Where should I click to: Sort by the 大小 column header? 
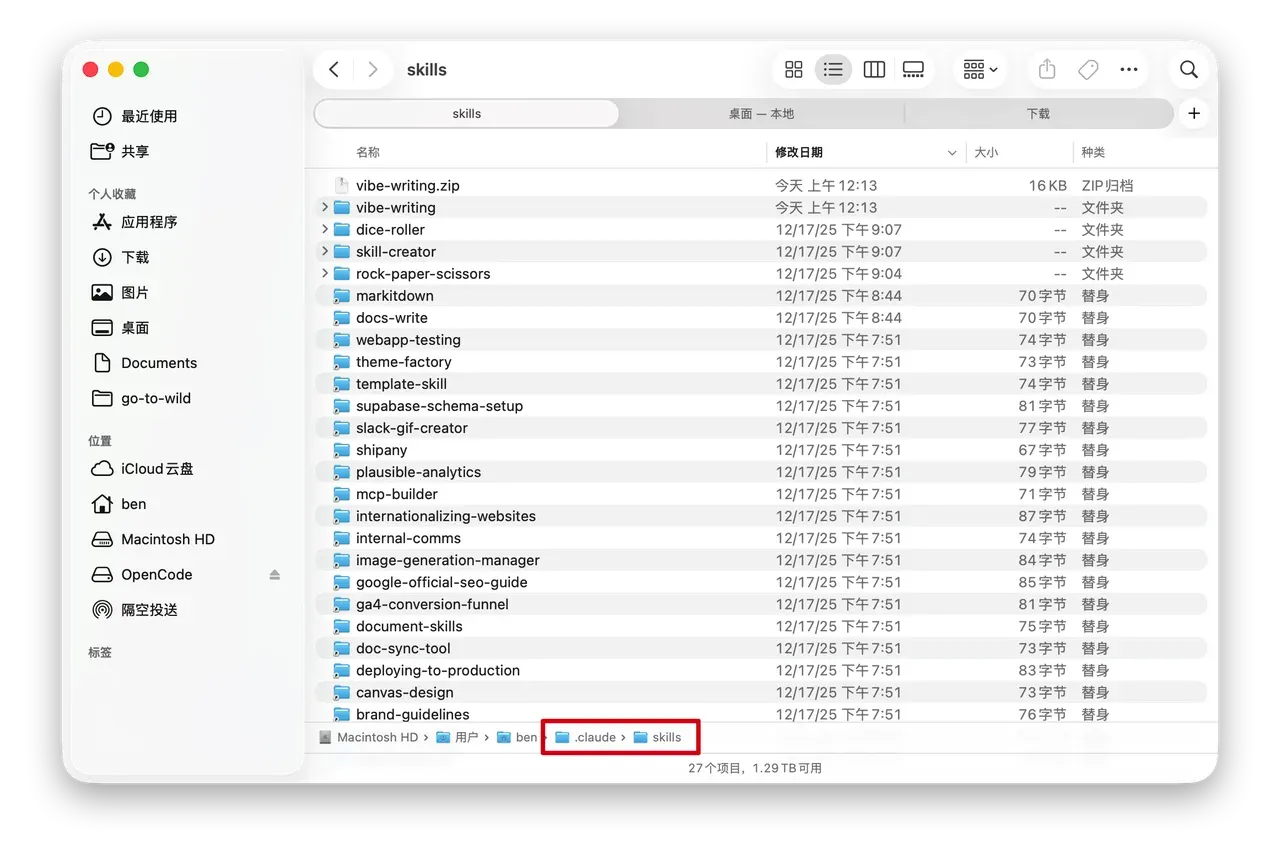(986, 152)
